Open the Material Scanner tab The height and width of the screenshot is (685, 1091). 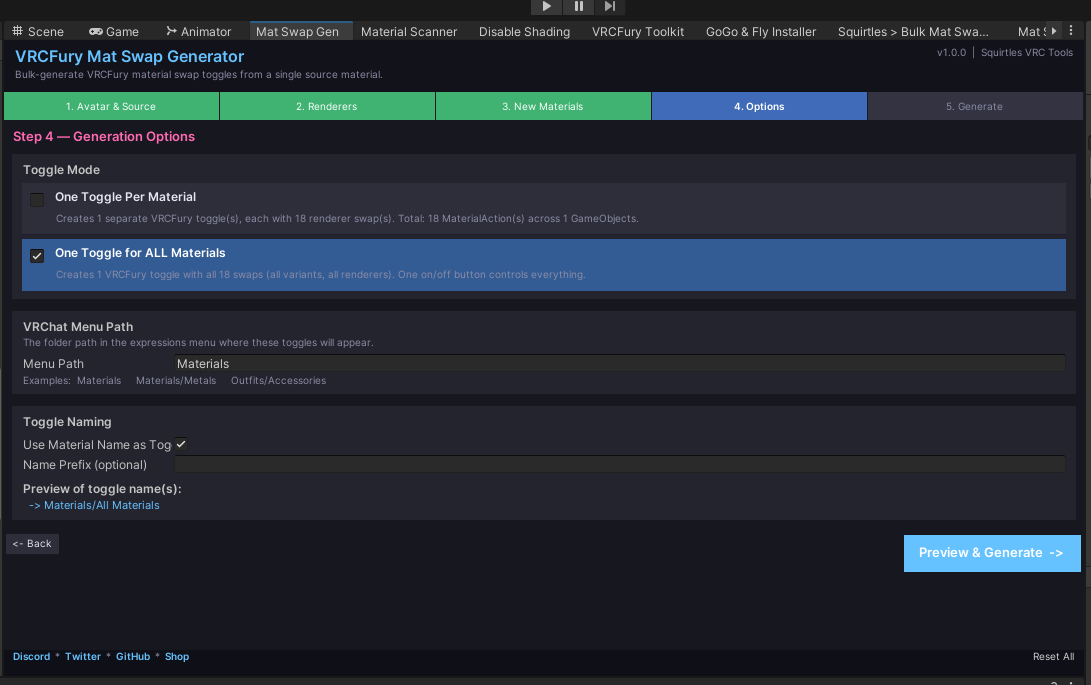pyautogui.click(x=409, y=31)
